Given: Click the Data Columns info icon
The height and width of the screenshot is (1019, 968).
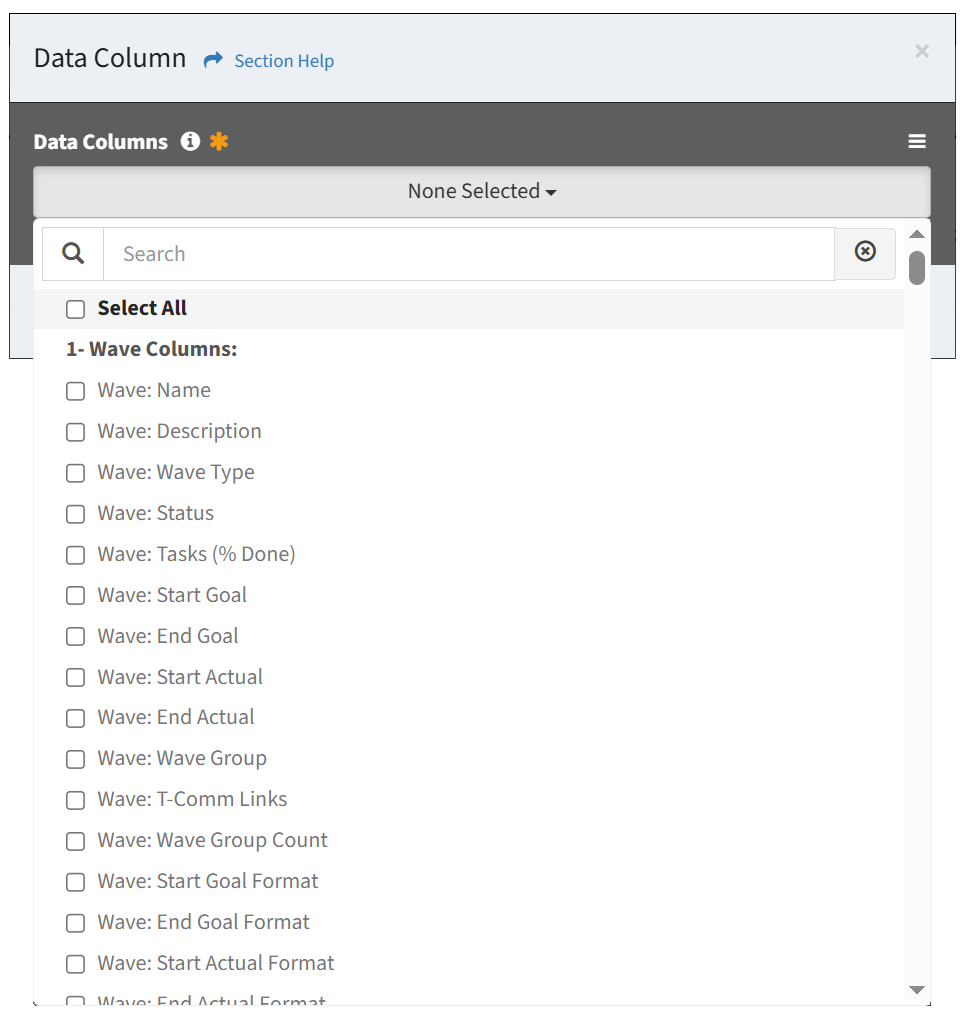Looking at the screenshot, I should (190, 141).
